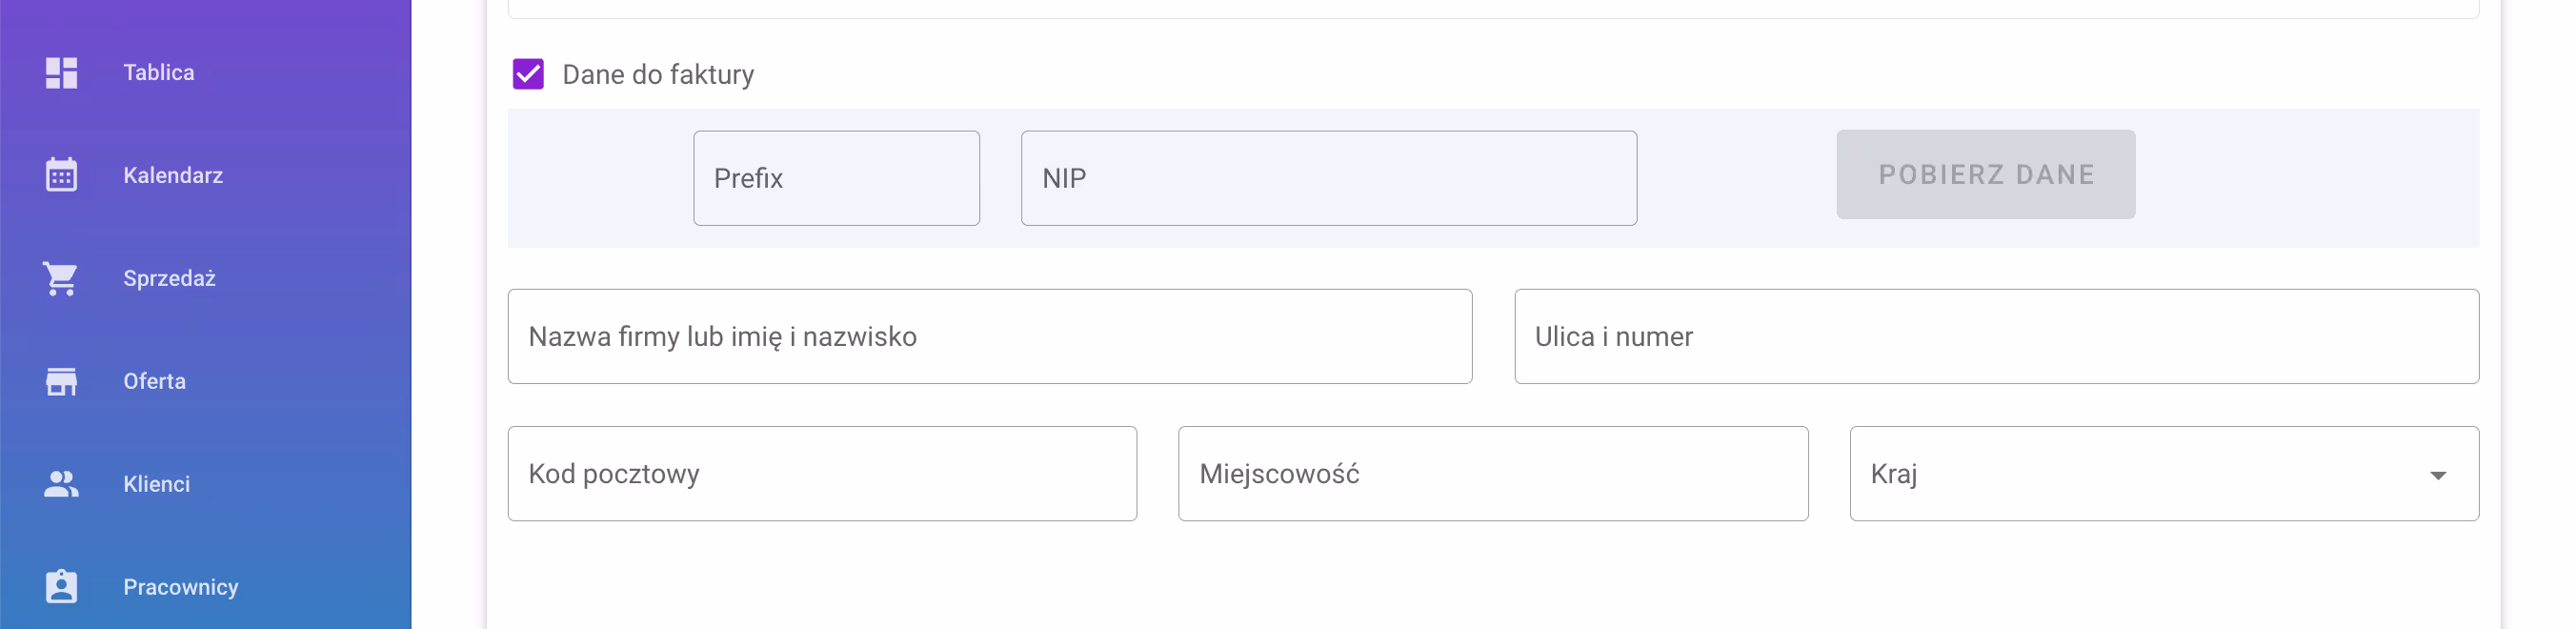Click the Kalendarz calendar icon
The width and height of the screenshot is (2576, 629).
pyautogui.click(x=61, y=175)
